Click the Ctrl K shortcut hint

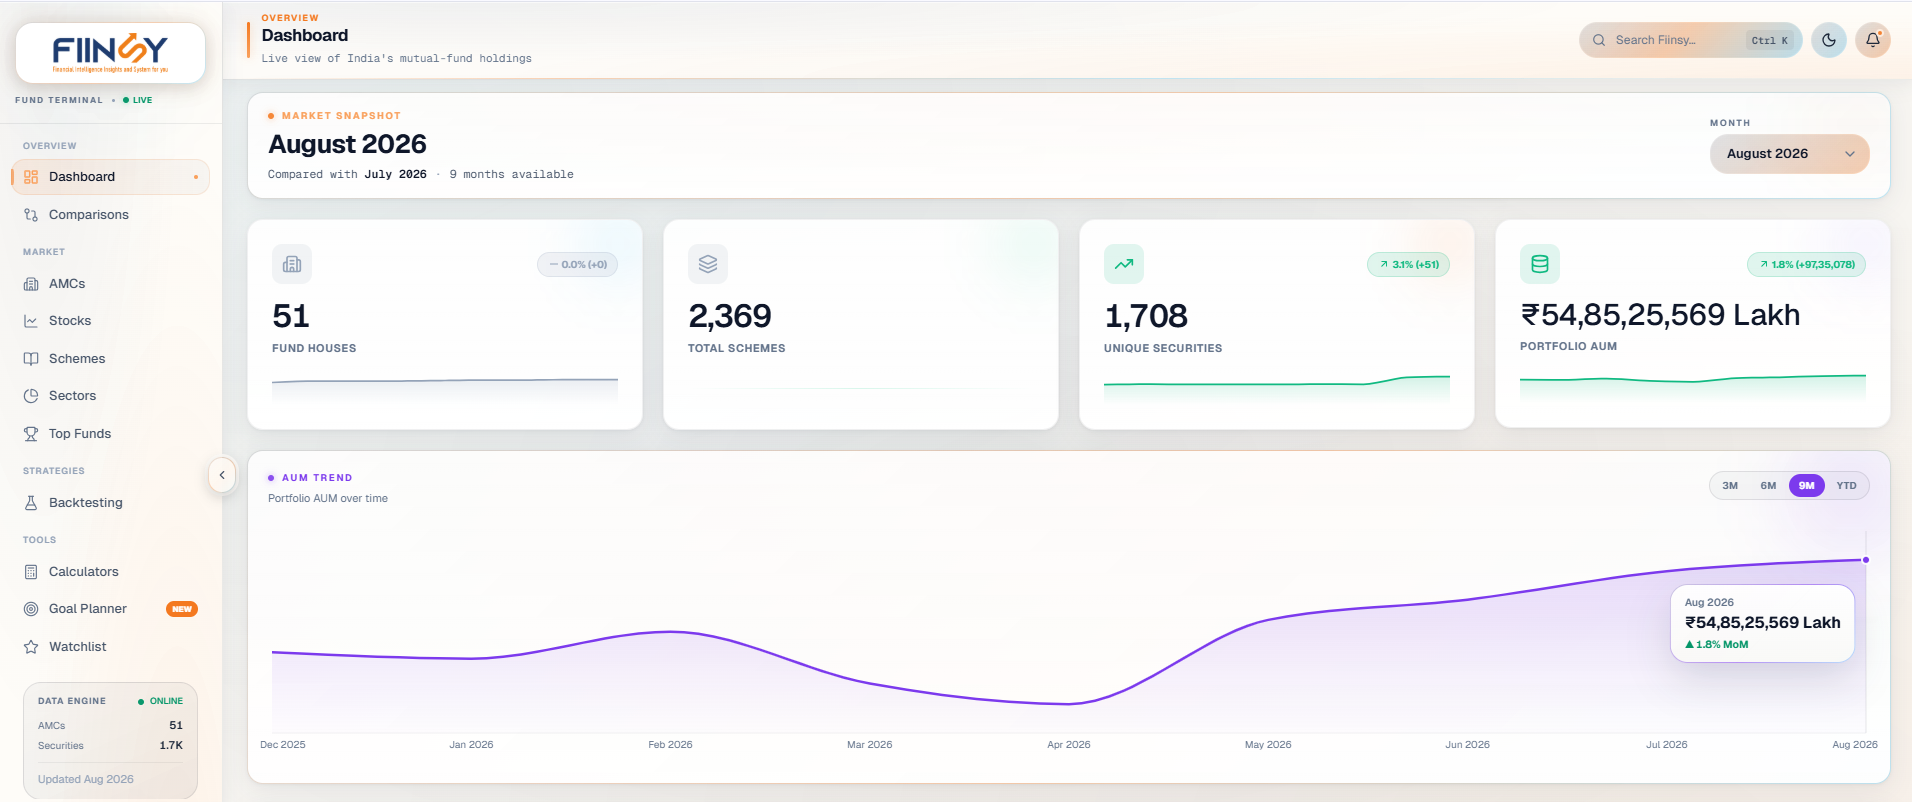(1770, 41)
